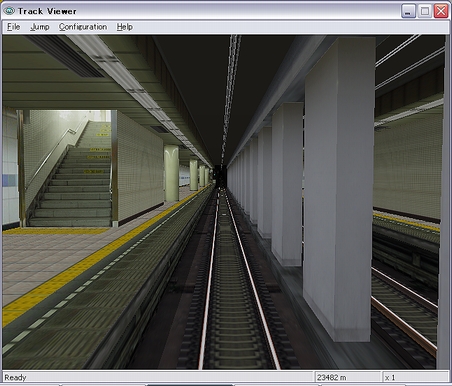Open the Jump menu
Image resolution: width=452 pixels, height=386 pixels.
coord(40,27)
